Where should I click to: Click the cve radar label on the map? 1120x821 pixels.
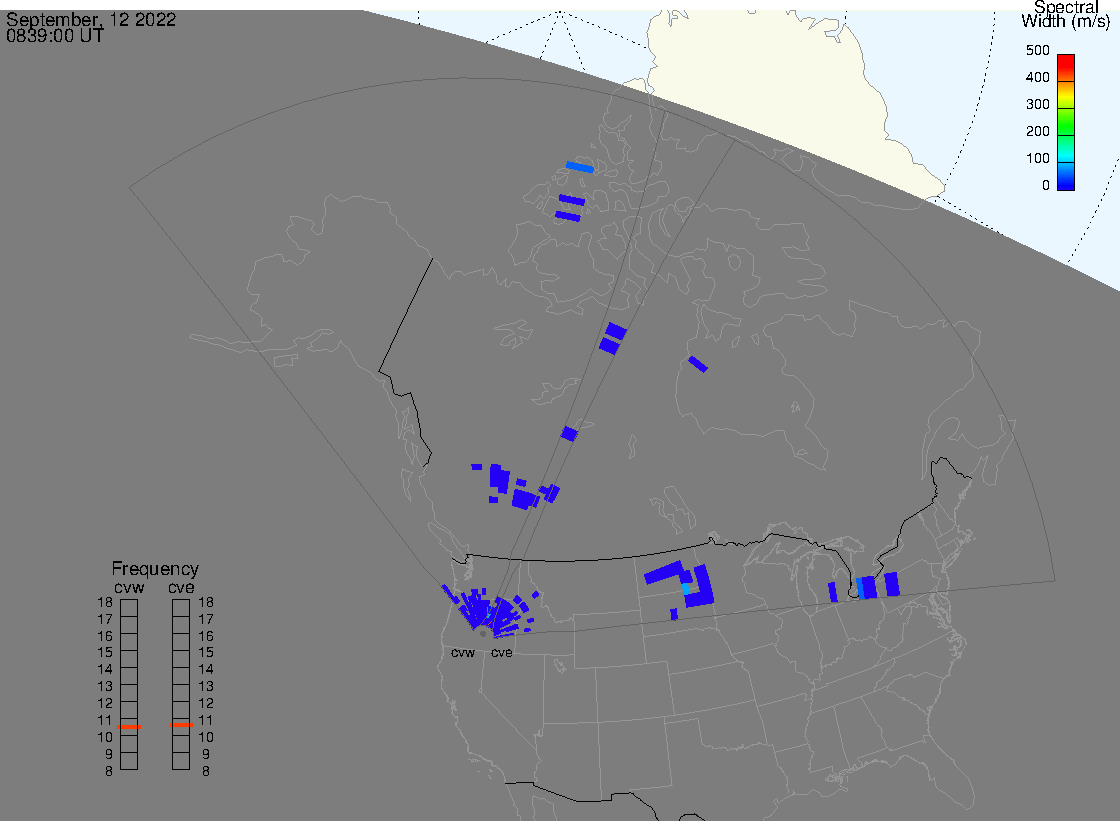coord(501,653)
